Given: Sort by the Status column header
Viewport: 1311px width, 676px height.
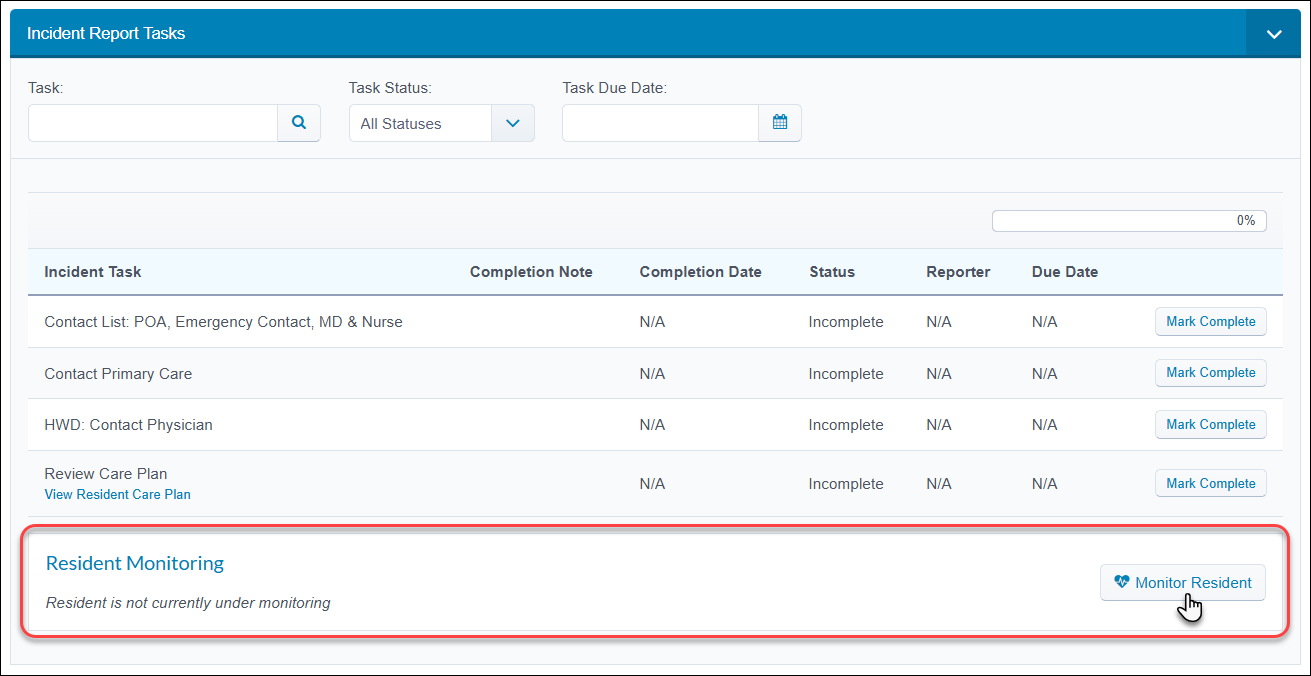Looking at the screenshot, I should [x=832, y=272].
